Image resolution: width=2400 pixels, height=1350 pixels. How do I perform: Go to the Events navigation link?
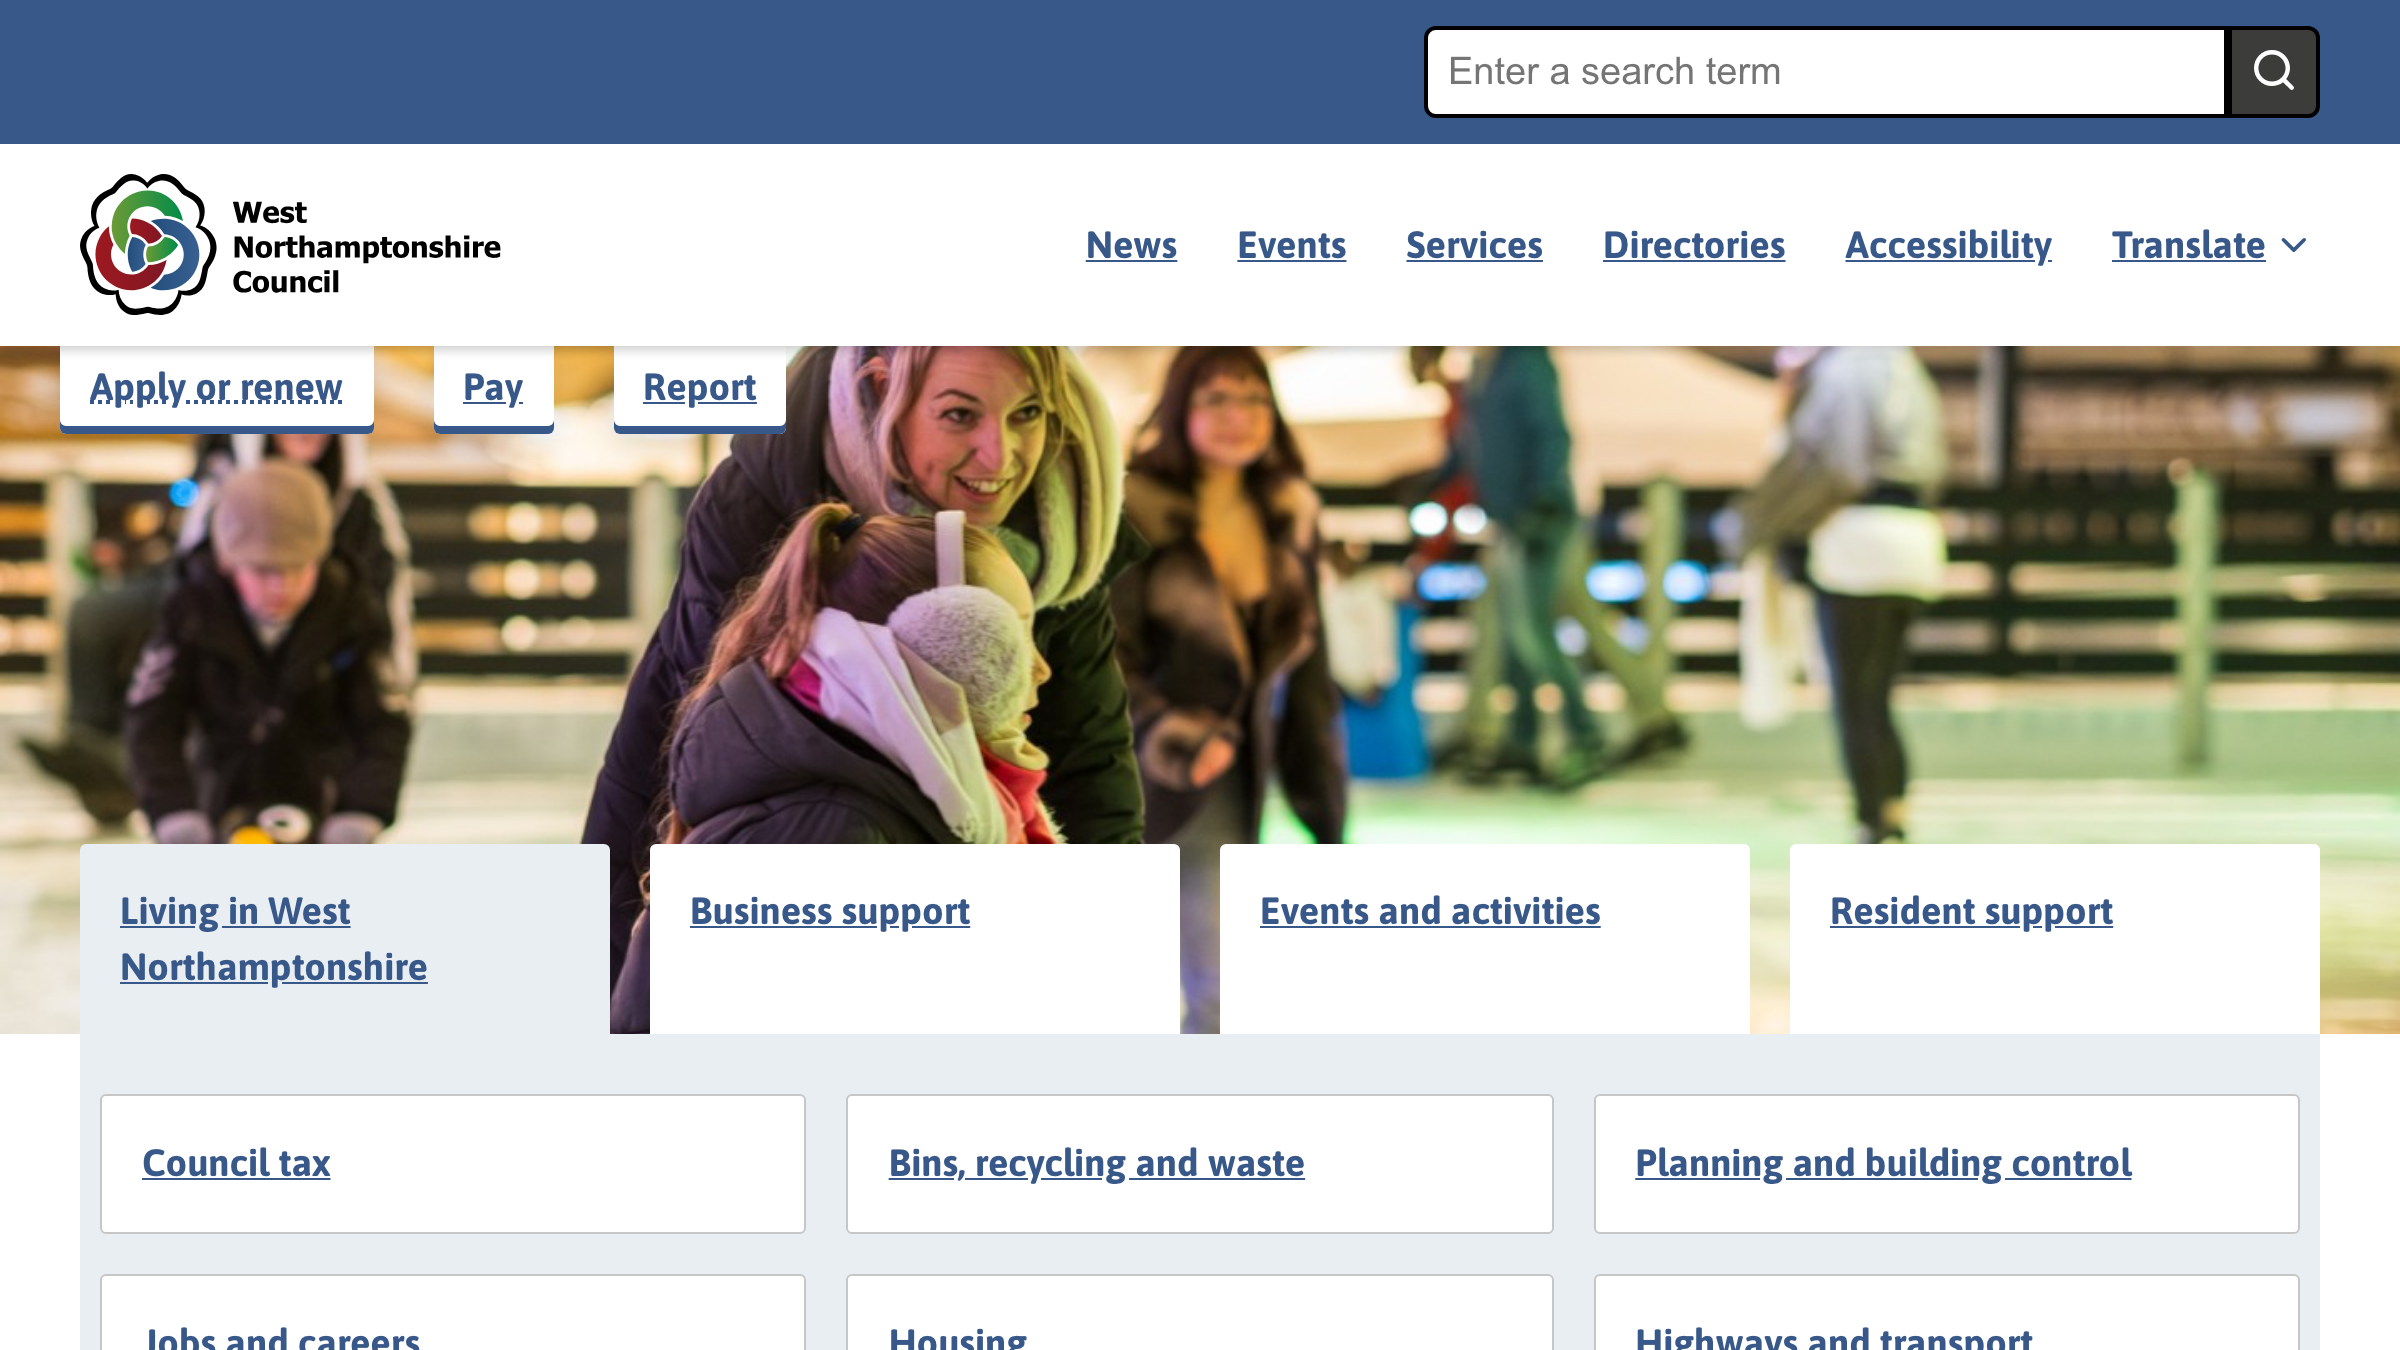[1291, 245]
